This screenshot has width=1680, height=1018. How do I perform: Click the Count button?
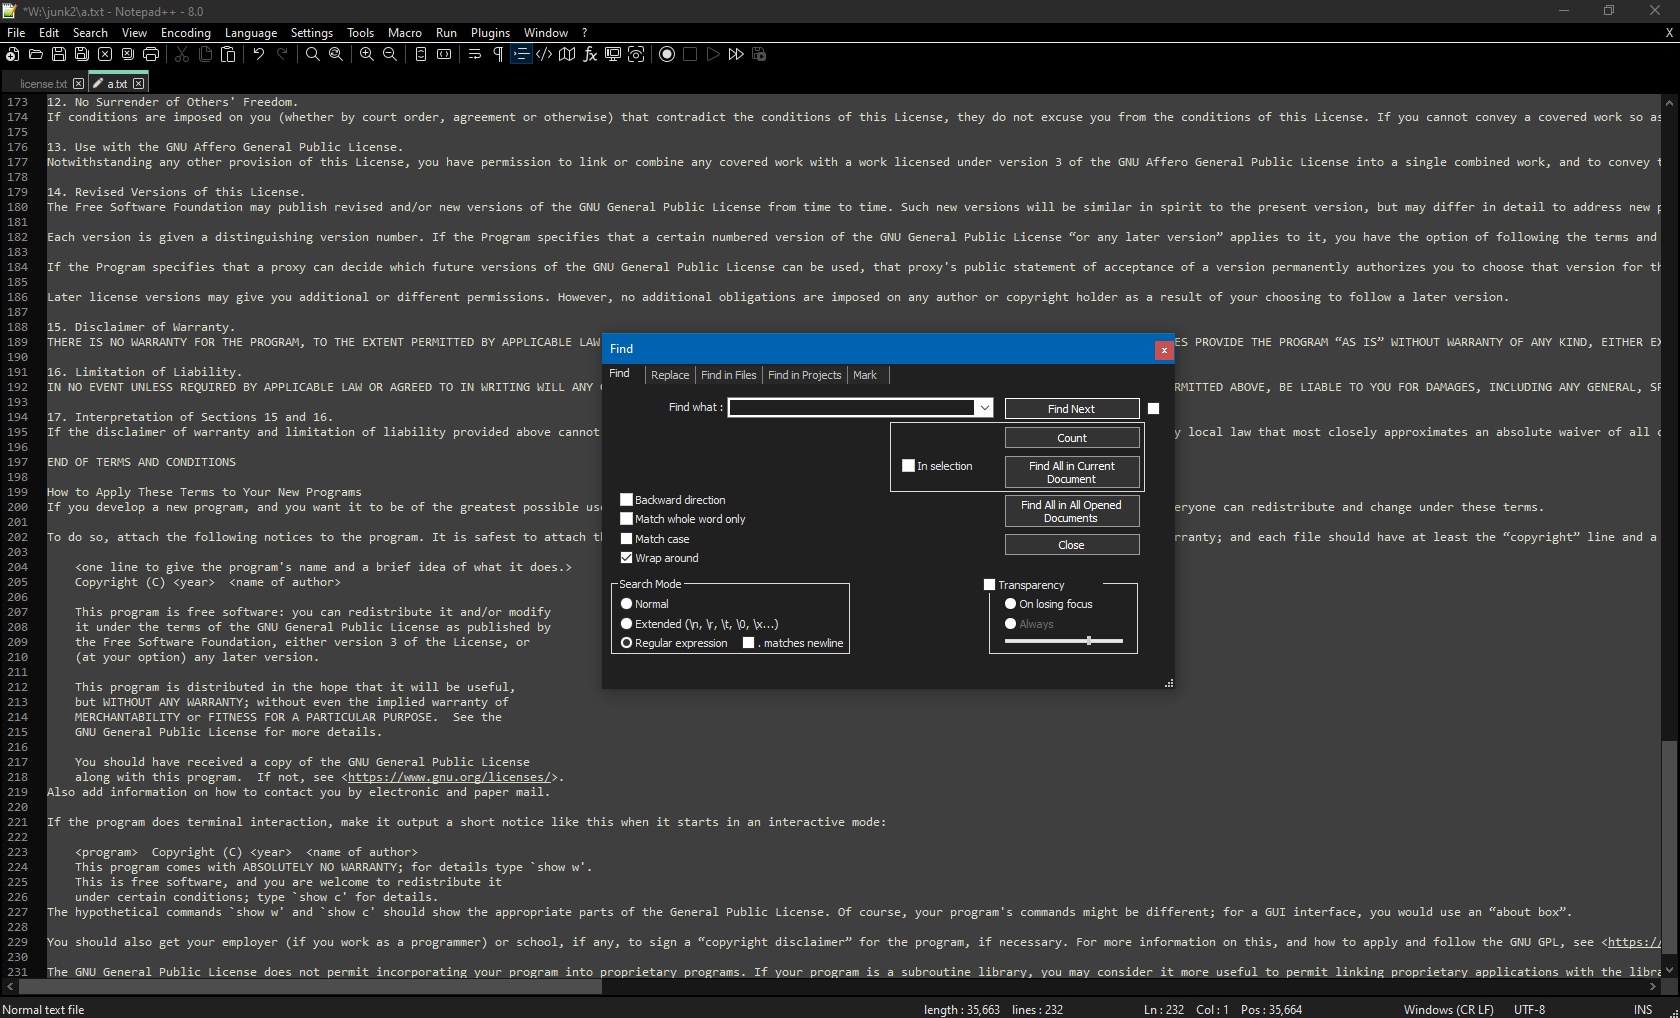1071,438
